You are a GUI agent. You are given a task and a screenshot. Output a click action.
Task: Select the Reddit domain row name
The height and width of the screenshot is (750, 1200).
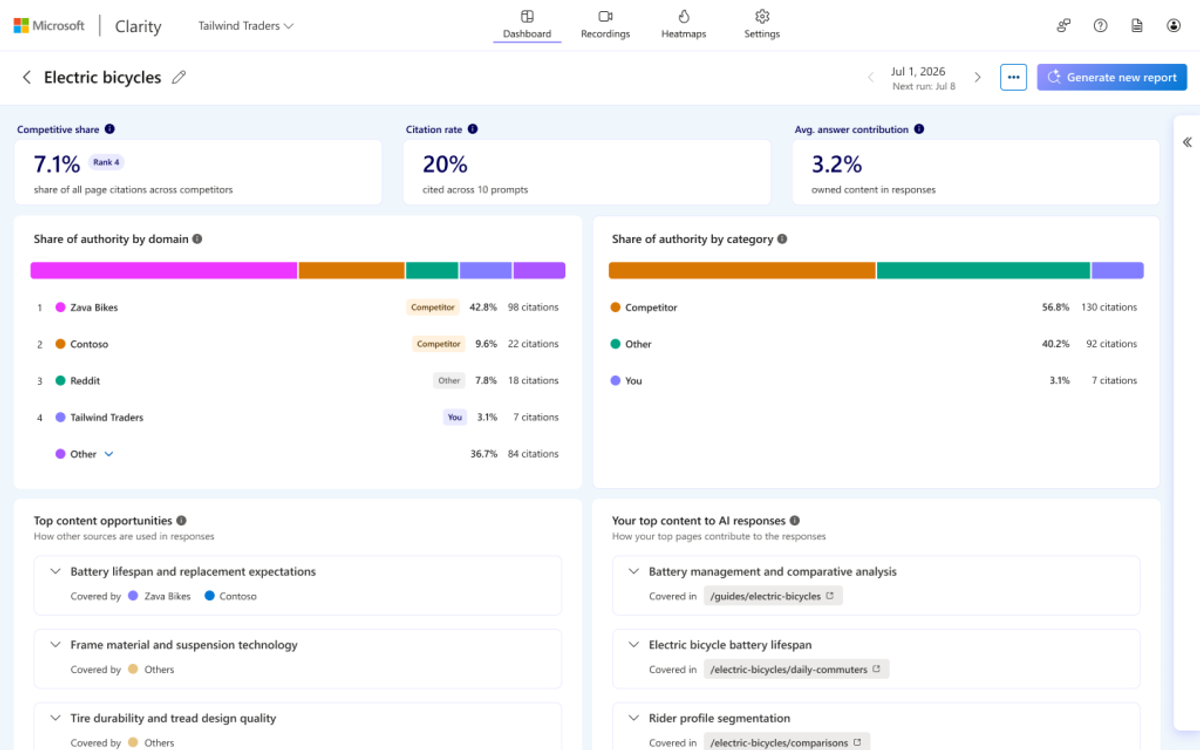[85, 381]
